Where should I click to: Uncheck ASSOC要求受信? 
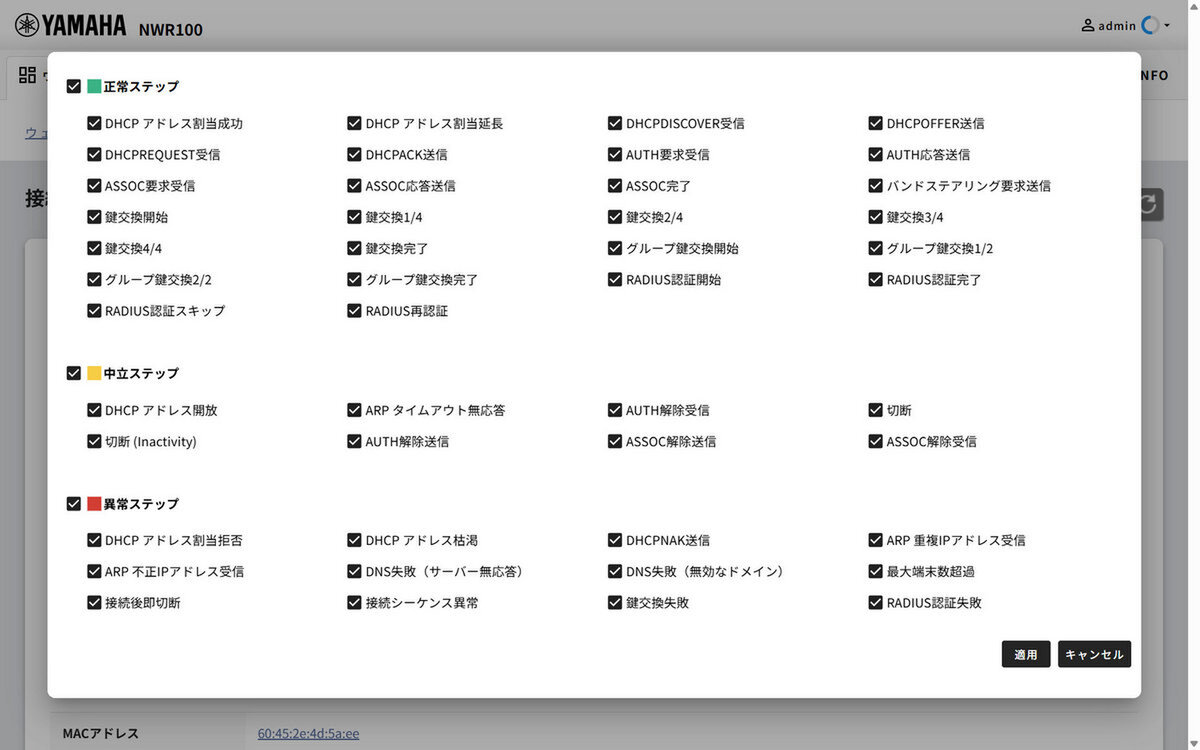pos(94,186)
